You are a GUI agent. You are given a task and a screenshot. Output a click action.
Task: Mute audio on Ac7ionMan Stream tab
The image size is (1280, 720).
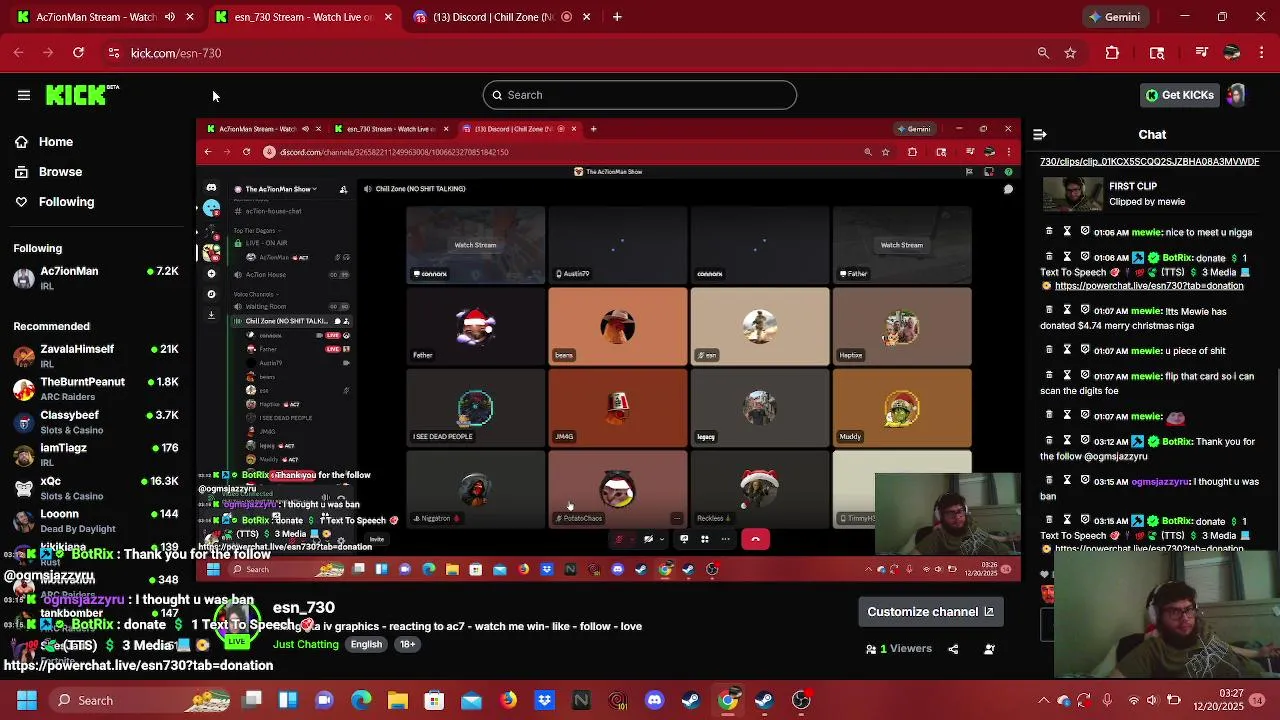click(x=169, y=17)
